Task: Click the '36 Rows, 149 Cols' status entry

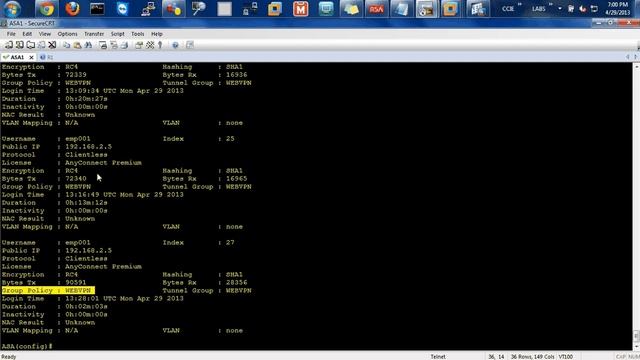Action: tap(532, 356)
